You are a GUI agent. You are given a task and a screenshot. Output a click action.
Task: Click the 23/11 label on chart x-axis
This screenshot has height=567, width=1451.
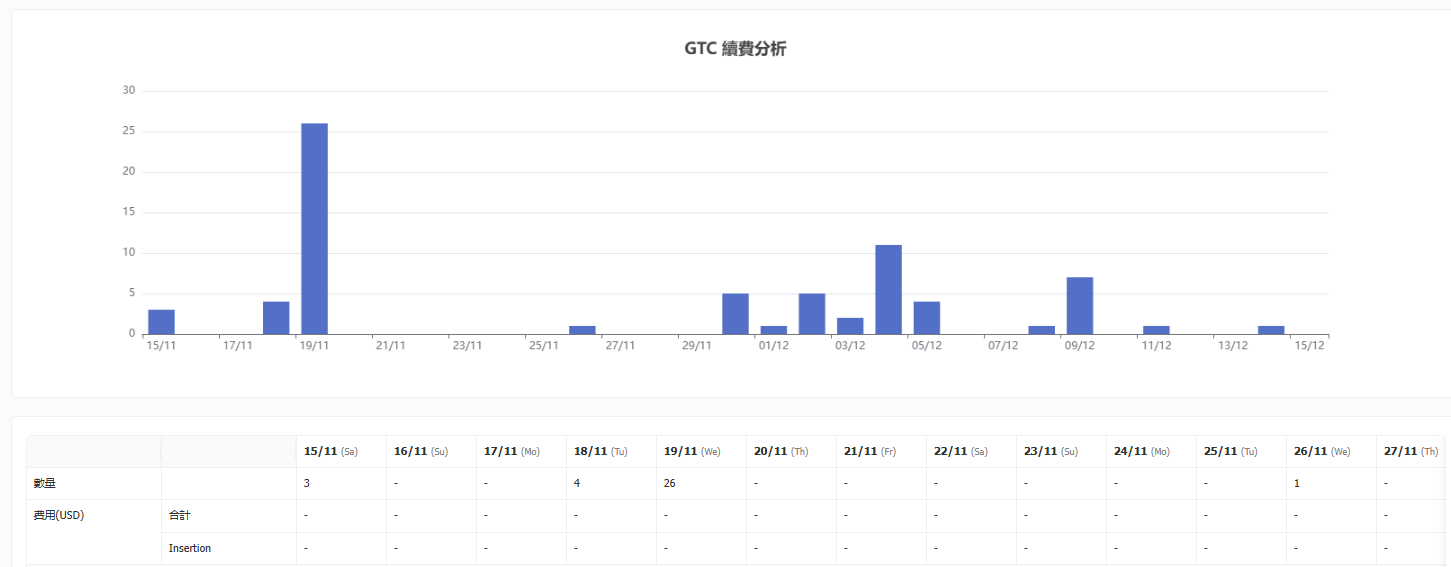[467, 346]
